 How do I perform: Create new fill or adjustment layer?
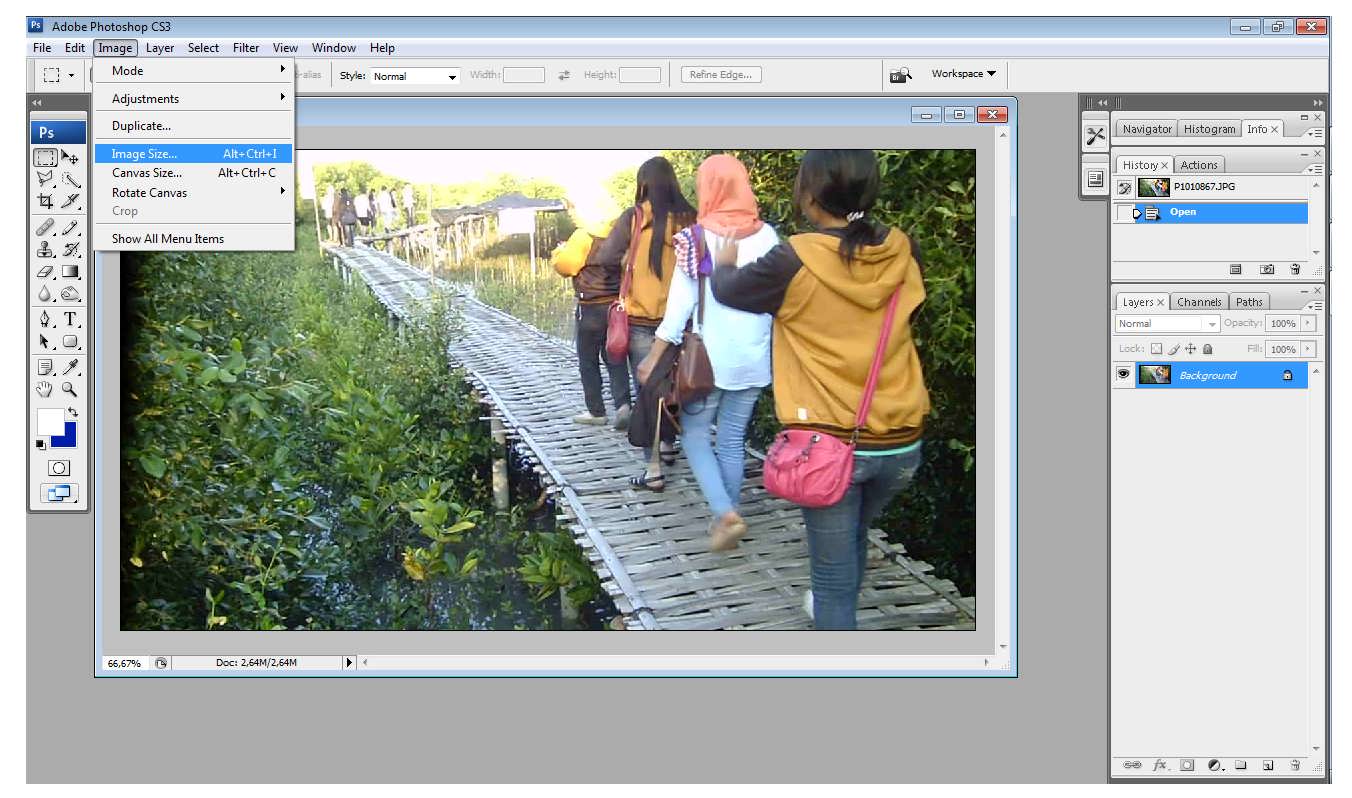click(1214, 765)
